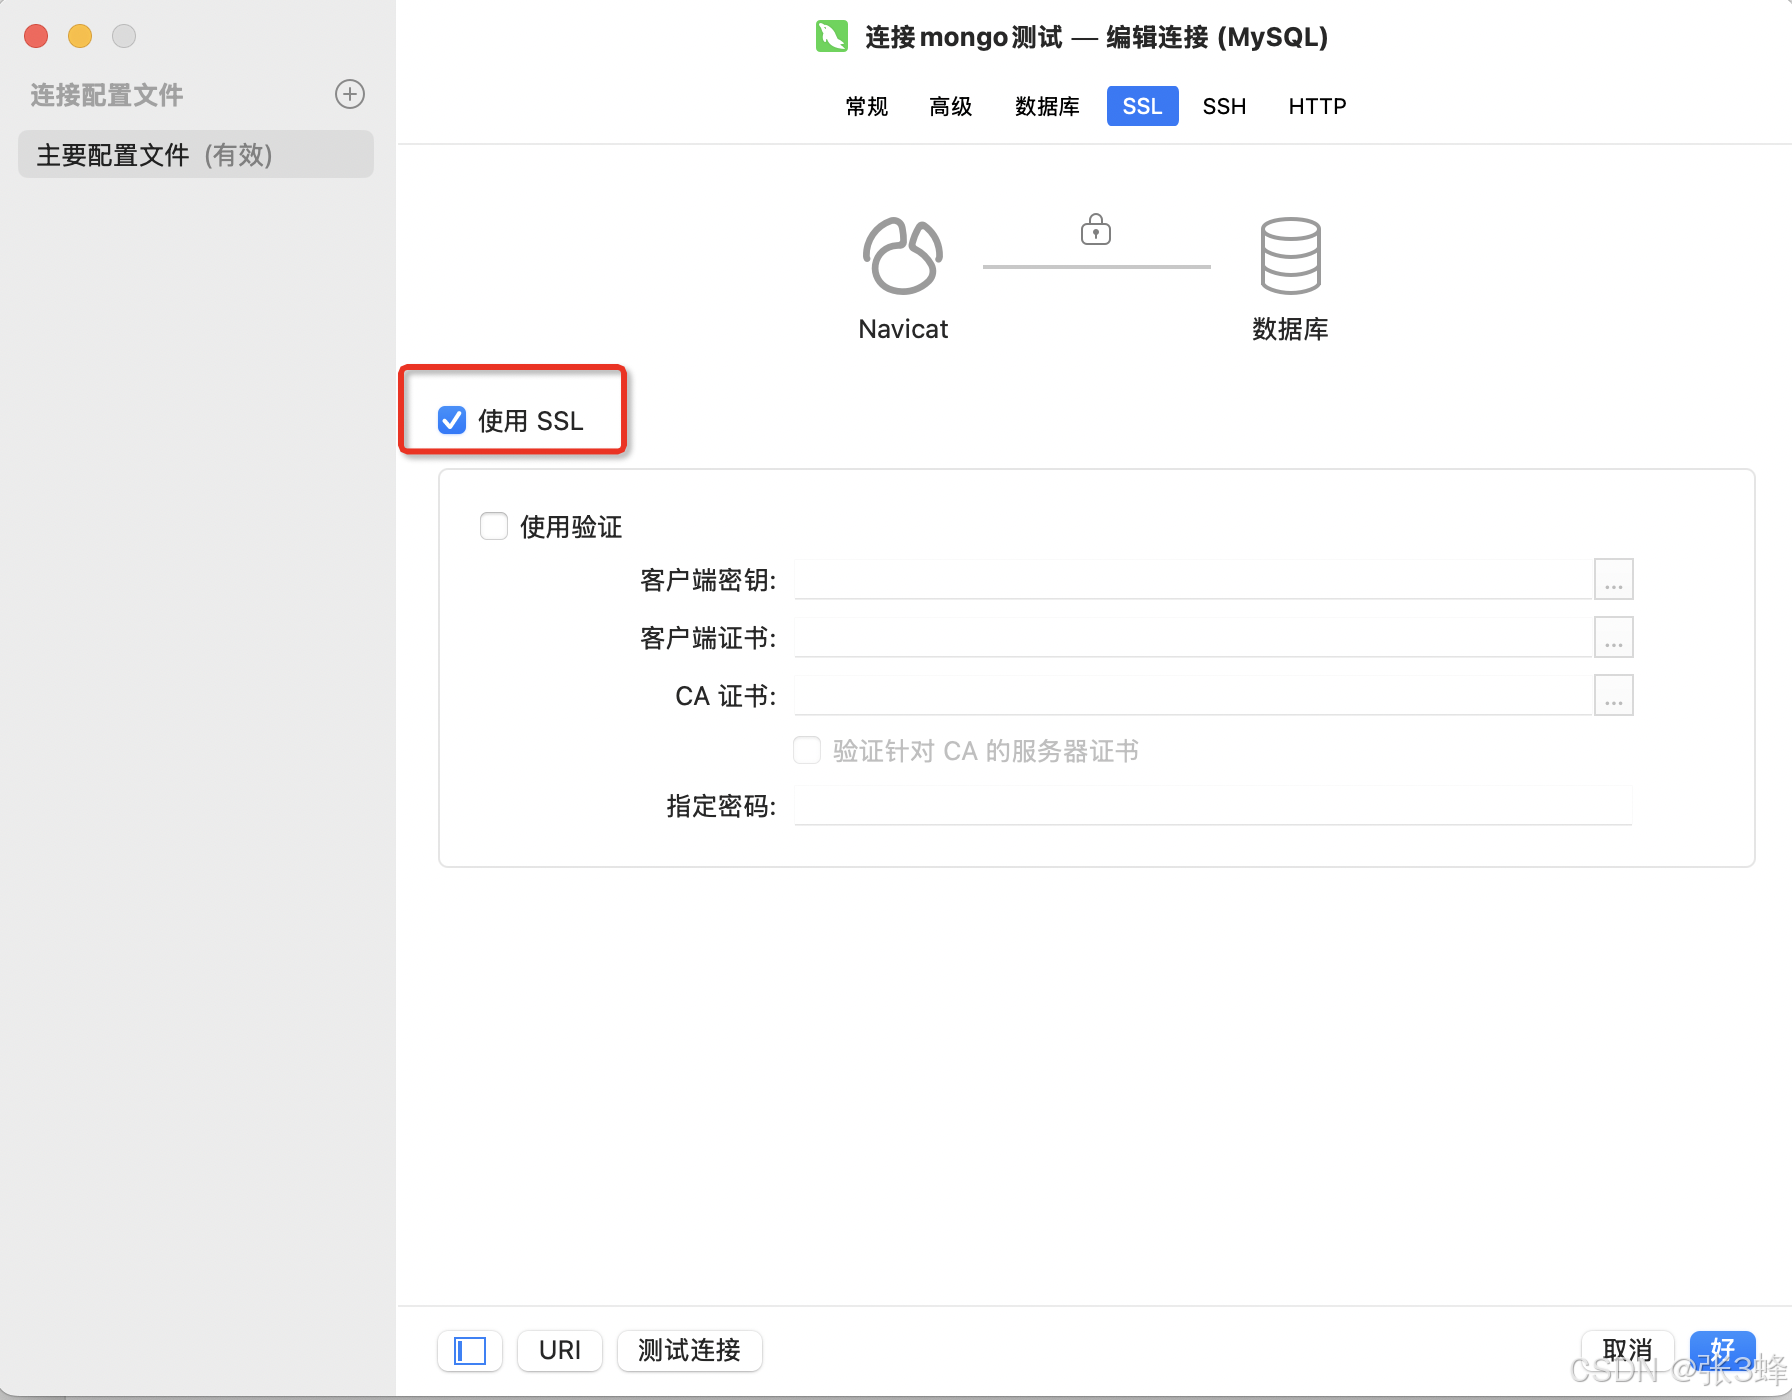Open the 高级 tab
This screenshot has height=1400, width=1792.
[x=951, y=106]
